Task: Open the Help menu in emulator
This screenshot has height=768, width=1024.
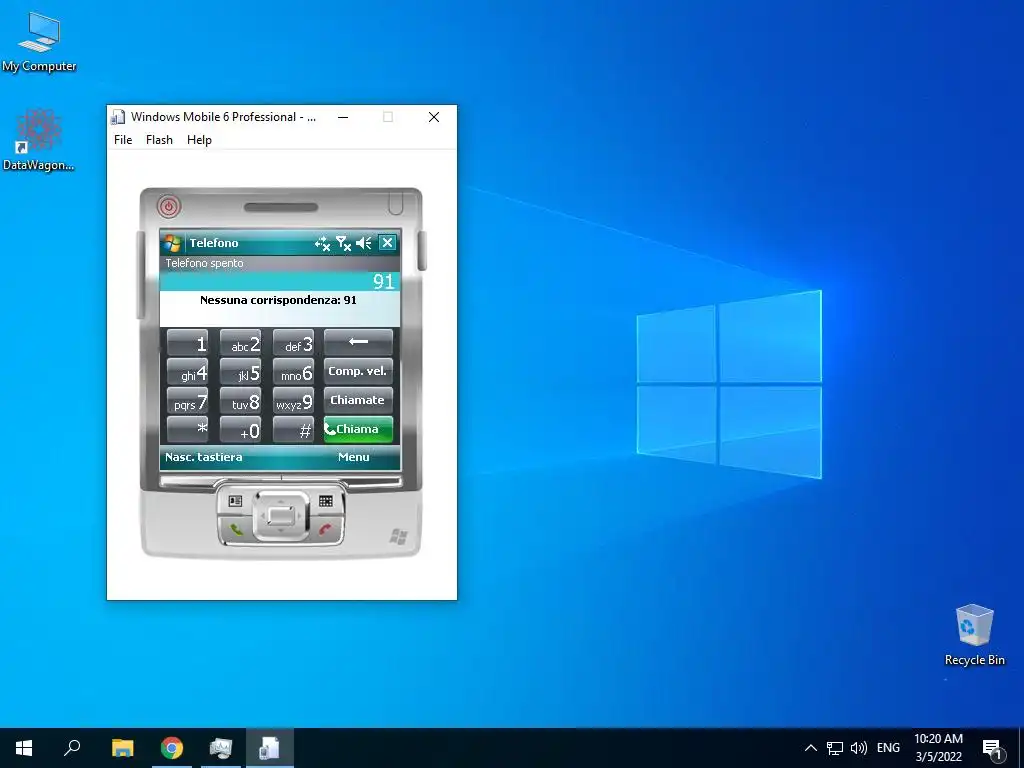Action: [x=199, y=140]
